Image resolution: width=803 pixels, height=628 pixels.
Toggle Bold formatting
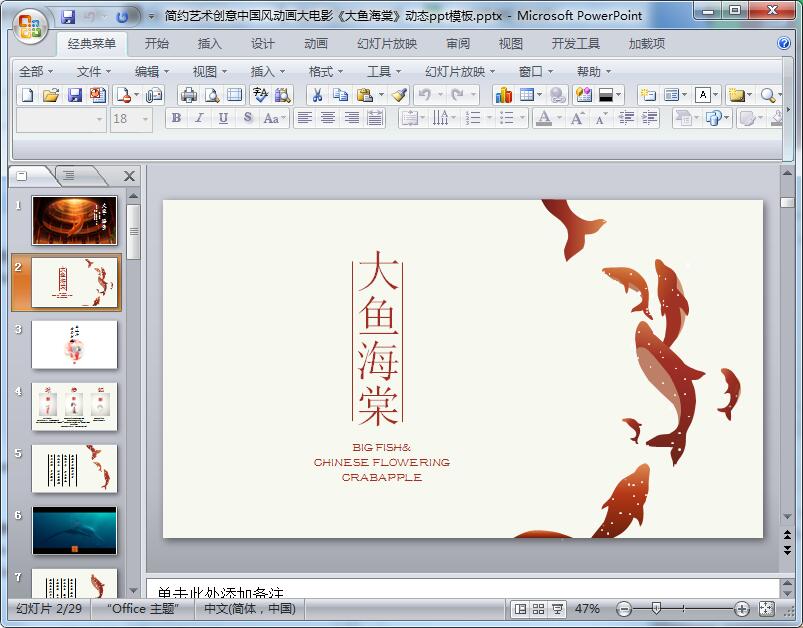coord(176,118)
